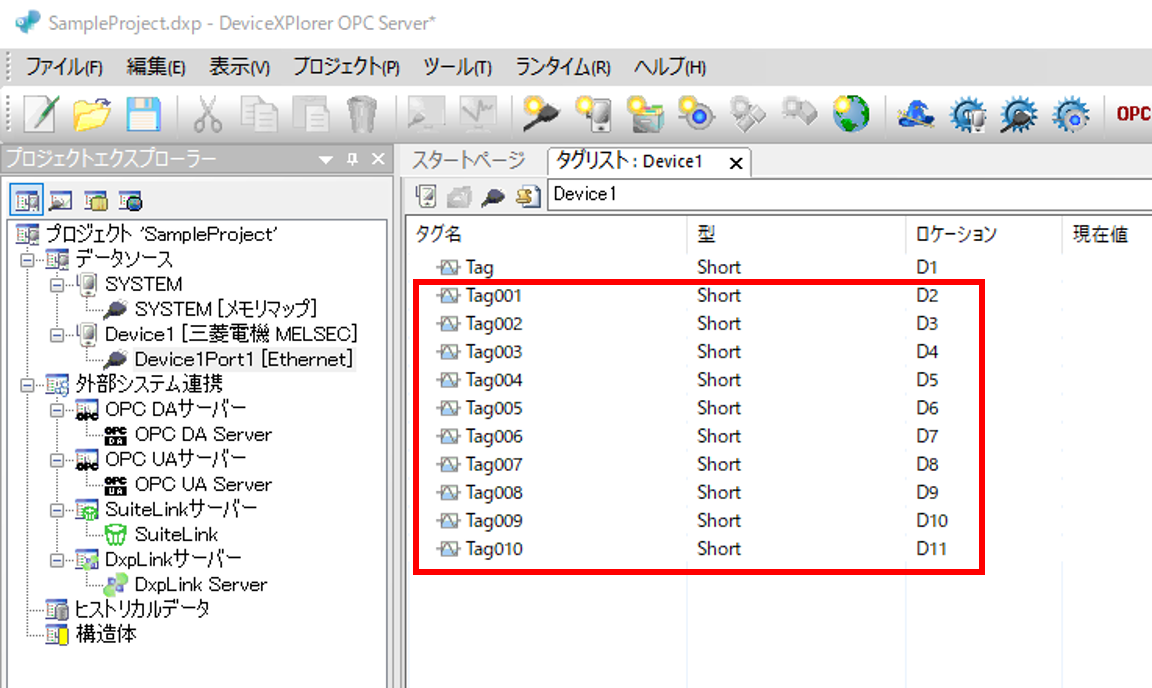The image size is (1152, 688).
Task: Open the ランタイム(R) menu
Action: coord(562,67)
